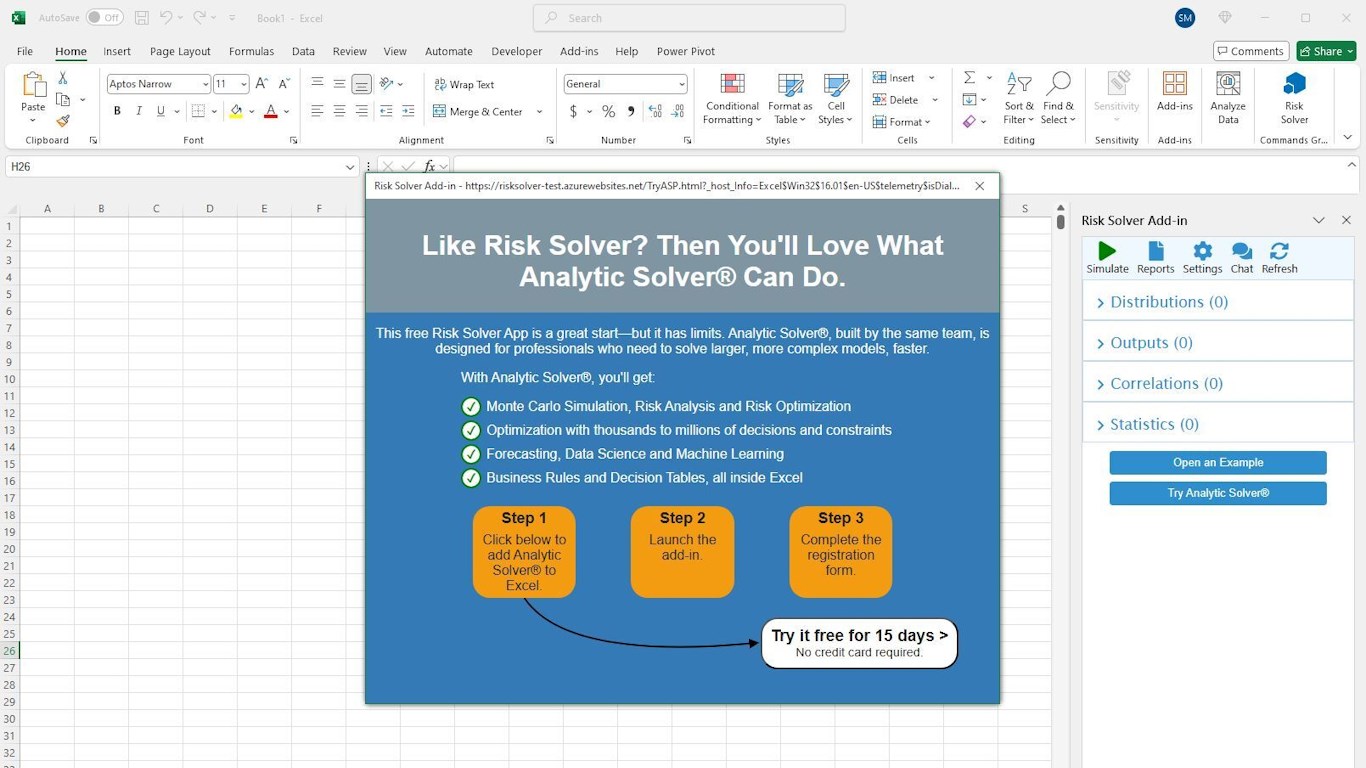Click the Paste clipboard icon
The image size is (1366, 768).
[x=33, y=85]
